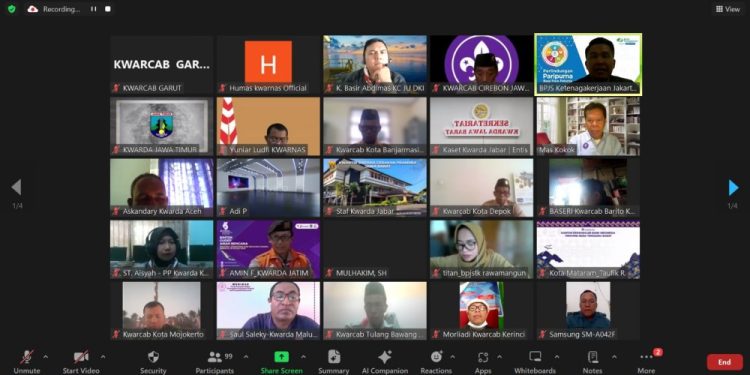
Task: End the meeting with the red button
Action: point(724,362)
